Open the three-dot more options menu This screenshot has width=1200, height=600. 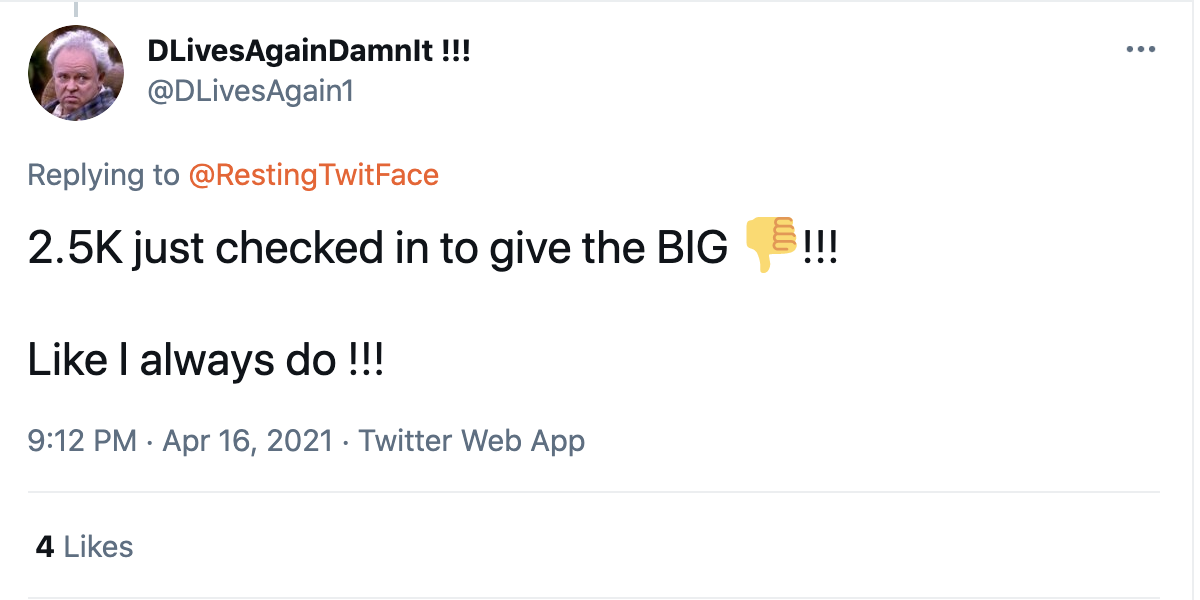tap(1140, 49)
